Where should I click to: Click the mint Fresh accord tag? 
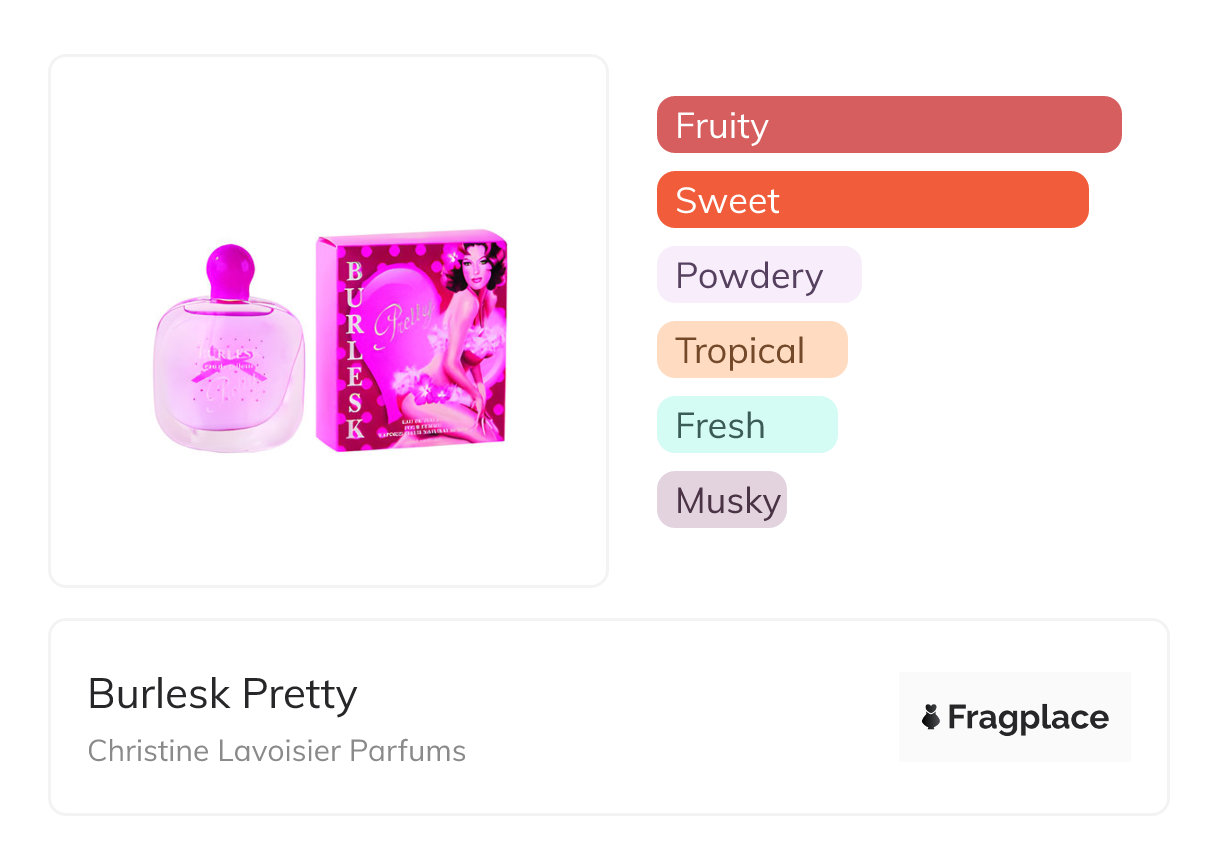pos(746,425)
